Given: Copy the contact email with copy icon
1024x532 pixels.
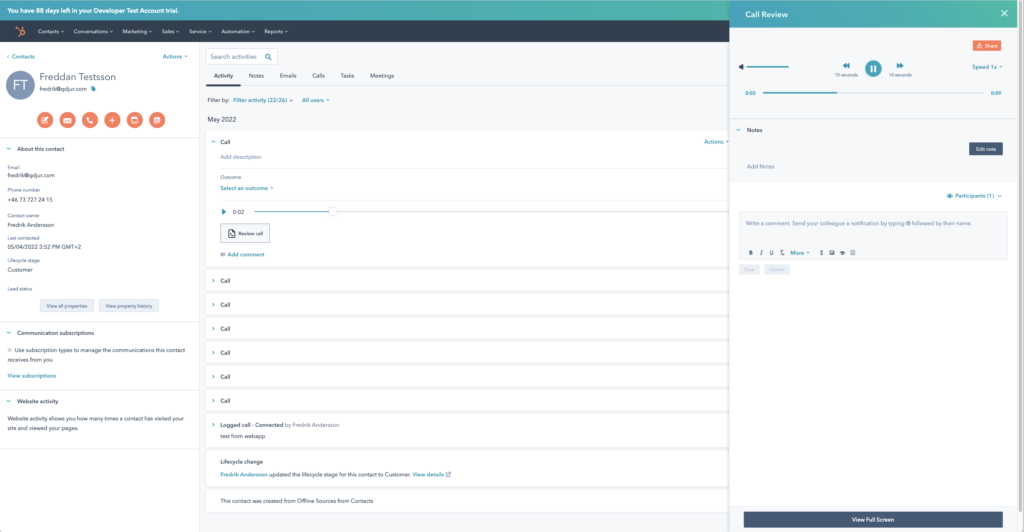Looking at the screenshot, I should coord(93,89).
